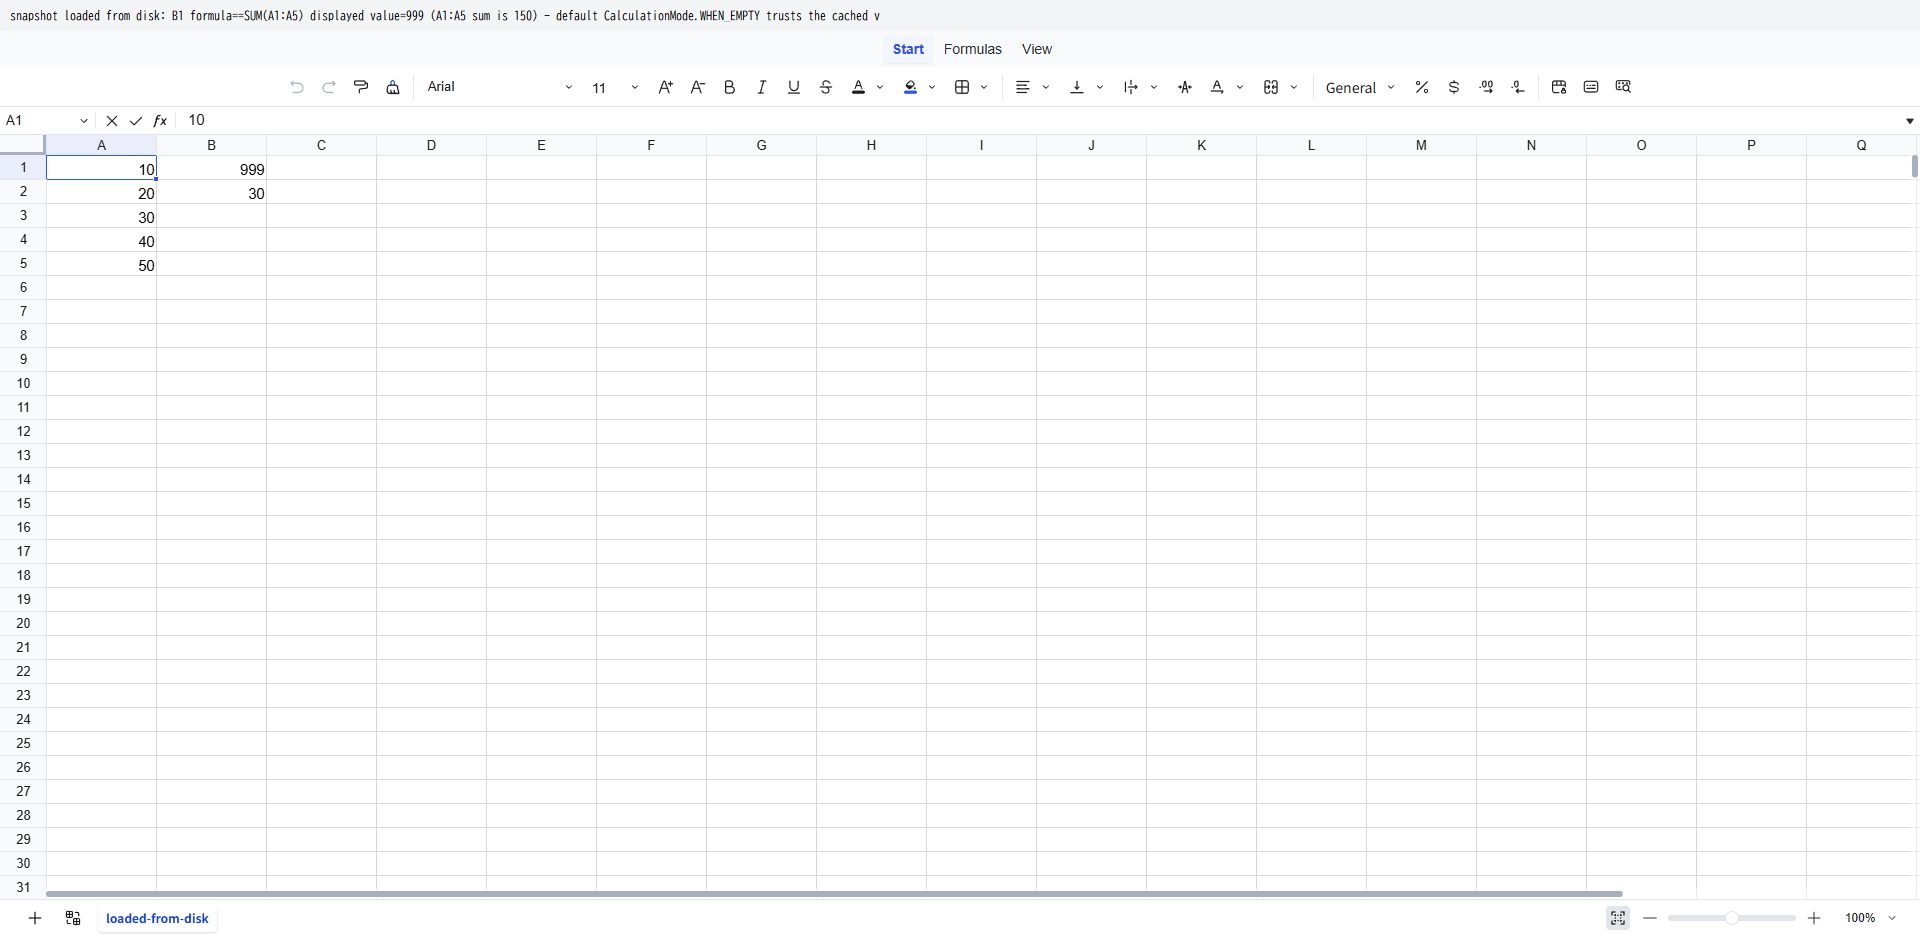Open the loaded-from-disk sheet tab
Image resolution: width=1920 pixels, height=937 pixels.
[x=157, y=918]
